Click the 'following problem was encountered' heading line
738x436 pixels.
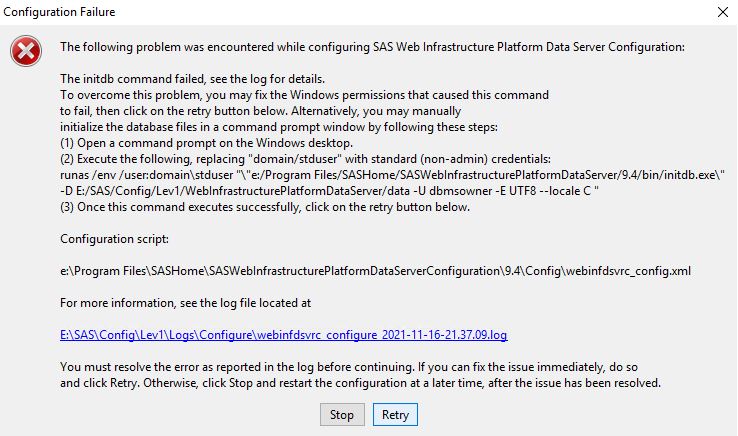coord(372,47)
